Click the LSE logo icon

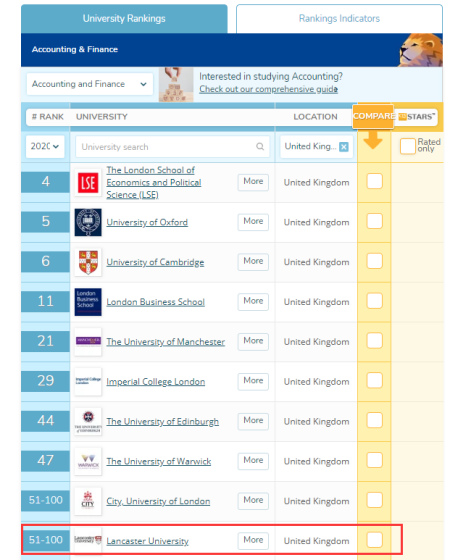88,182
